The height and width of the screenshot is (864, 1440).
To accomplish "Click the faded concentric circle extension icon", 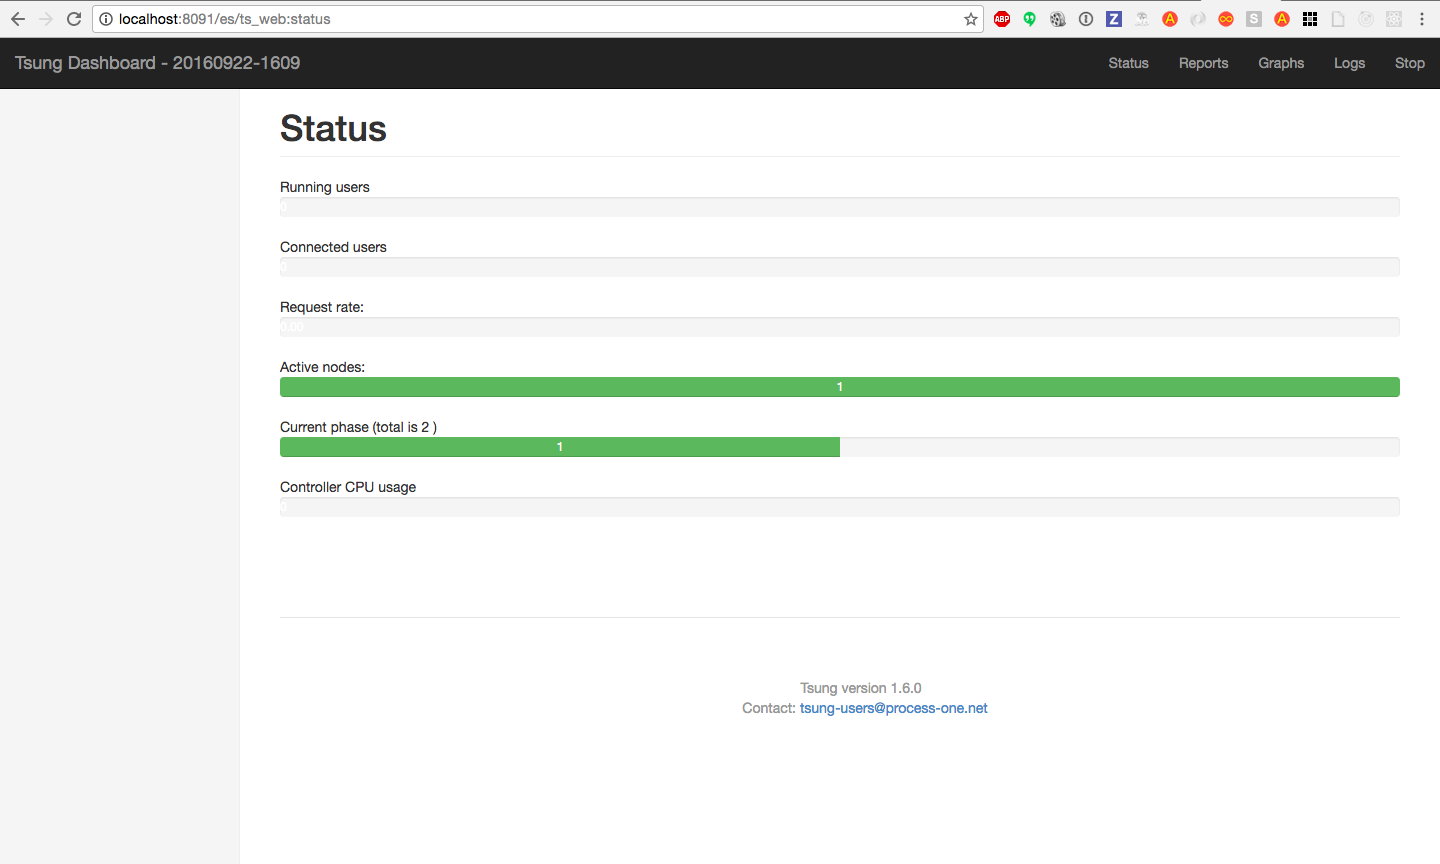I will pos(1366,19).
